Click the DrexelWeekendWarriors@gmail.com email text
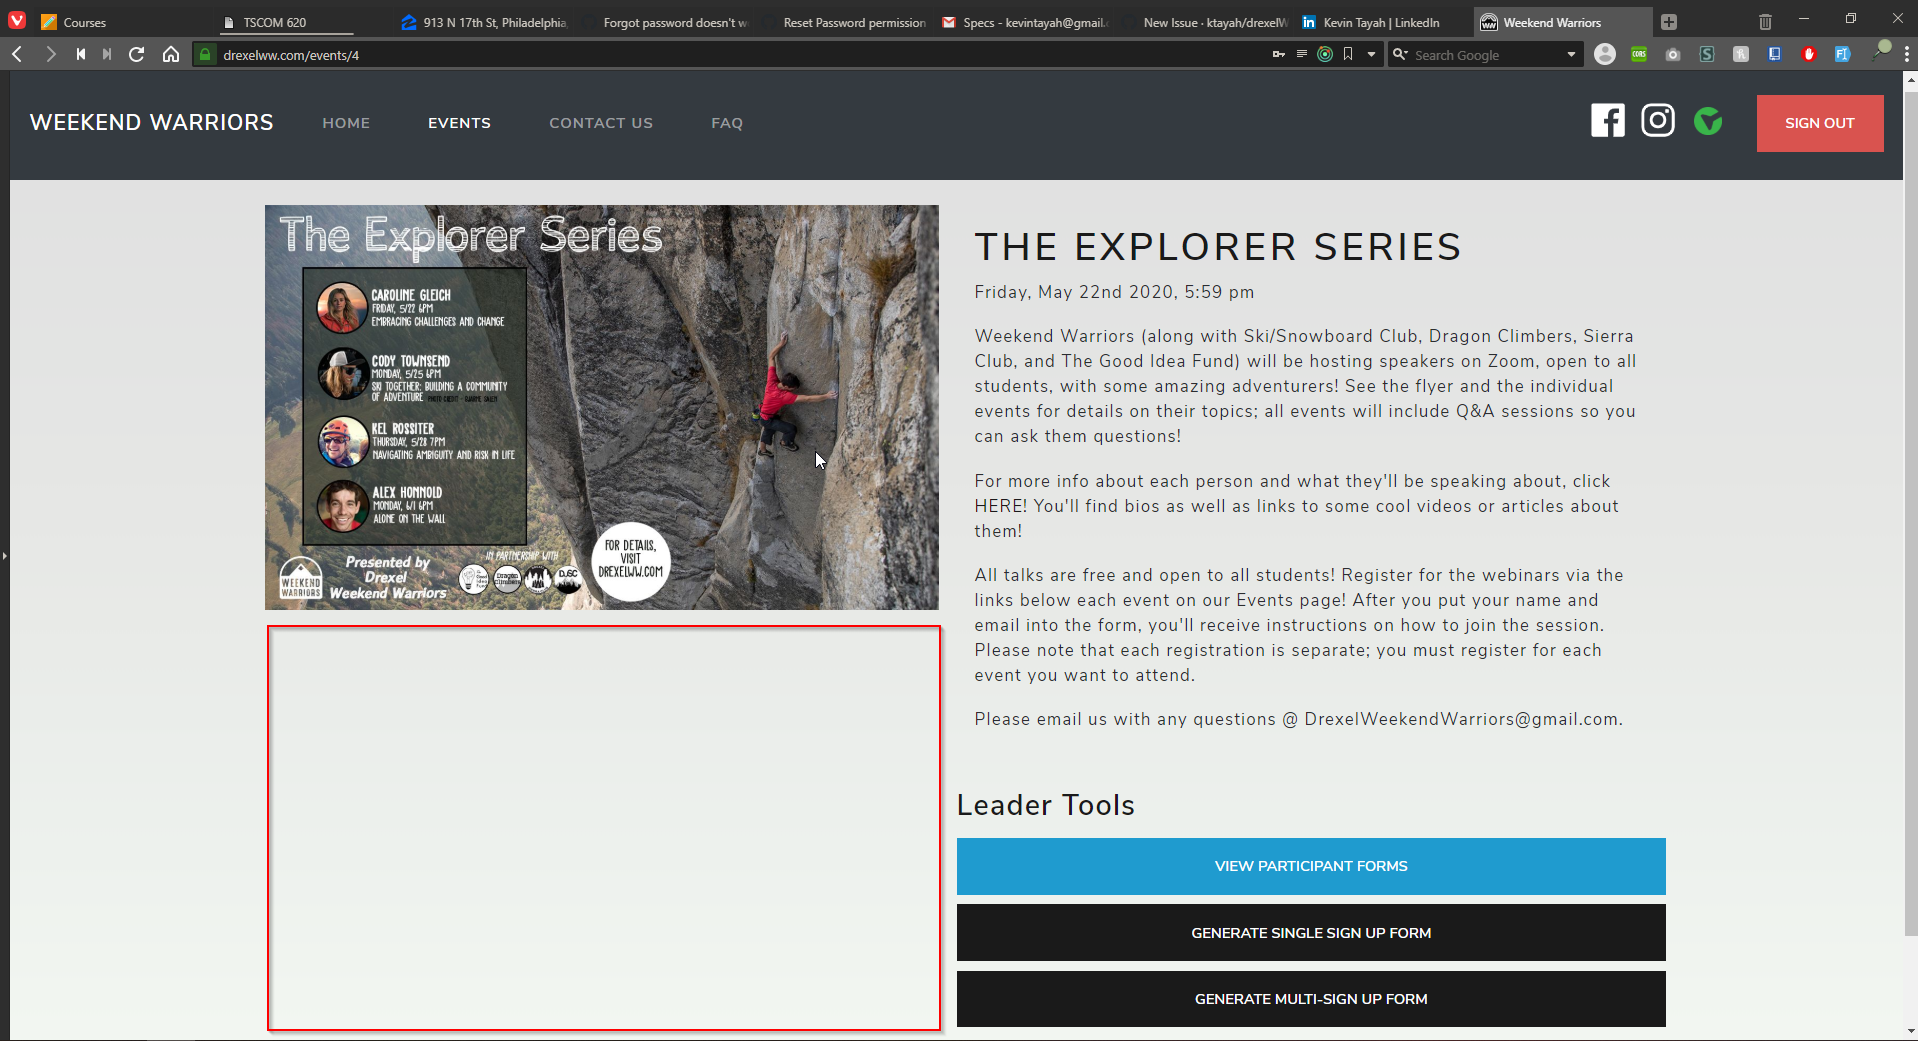1918x1041 pixels. pos(1461,719)
